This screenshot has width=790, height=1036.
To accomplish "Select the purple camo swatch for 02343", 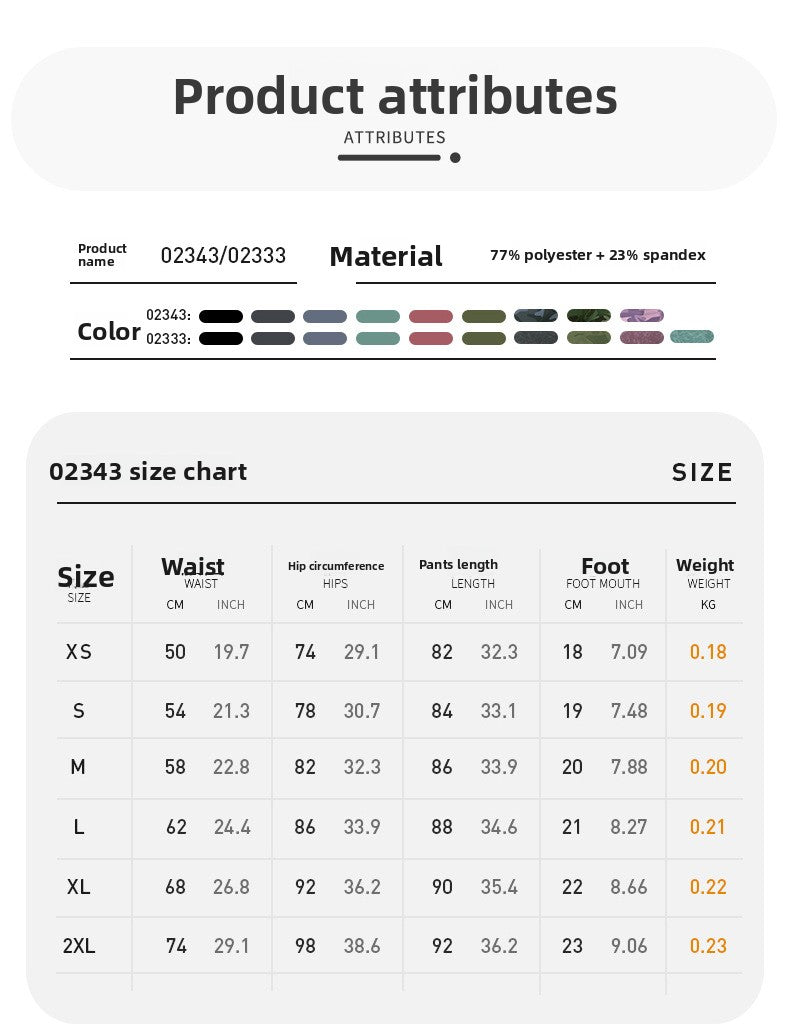I will (641, 315).
